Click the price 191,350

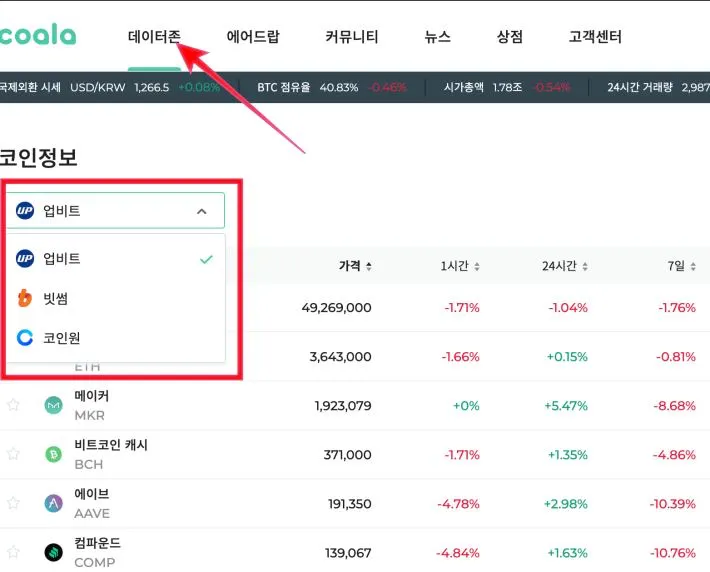(350, 504)
